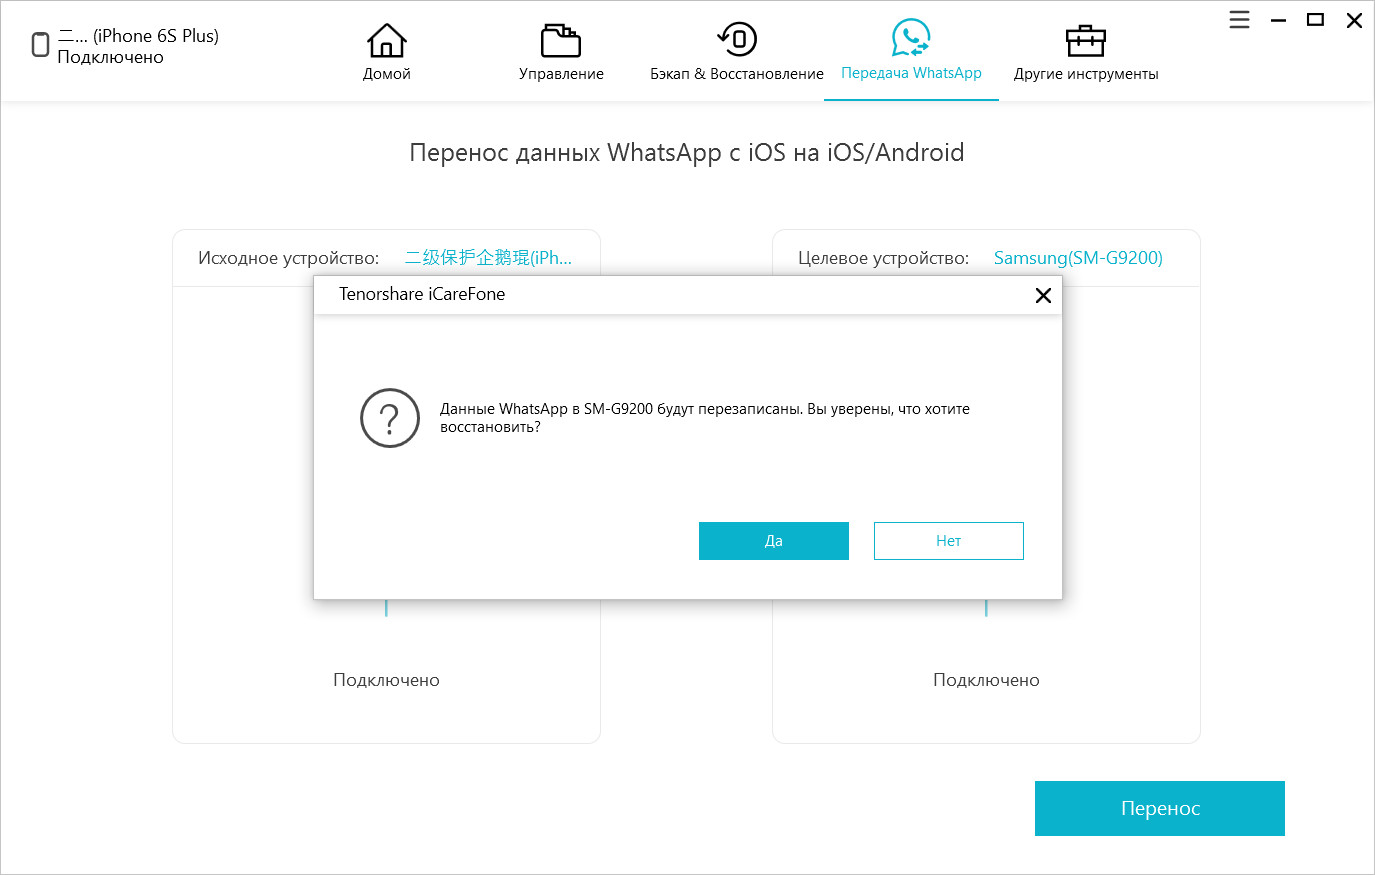This screenshot has height=875, width=1375.
Task: Click the Tenorshare iCareFone dialog title
Action: [x=422, y=294]
